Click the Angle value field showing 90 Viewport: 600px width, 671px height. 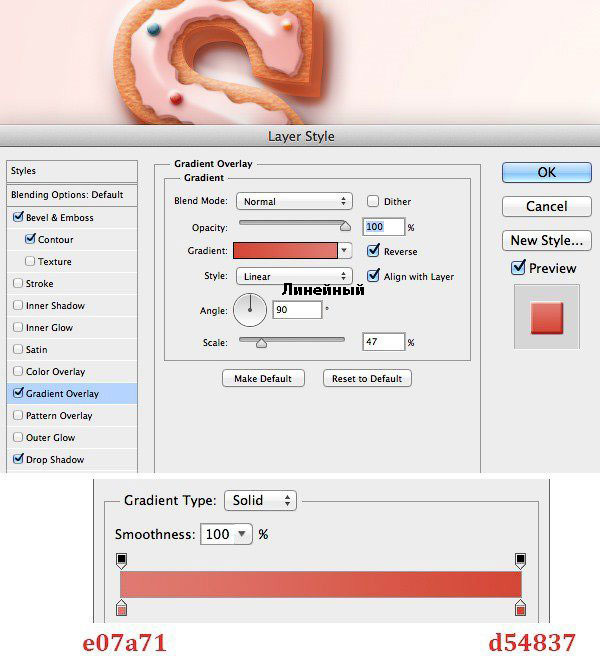(297, 309)
